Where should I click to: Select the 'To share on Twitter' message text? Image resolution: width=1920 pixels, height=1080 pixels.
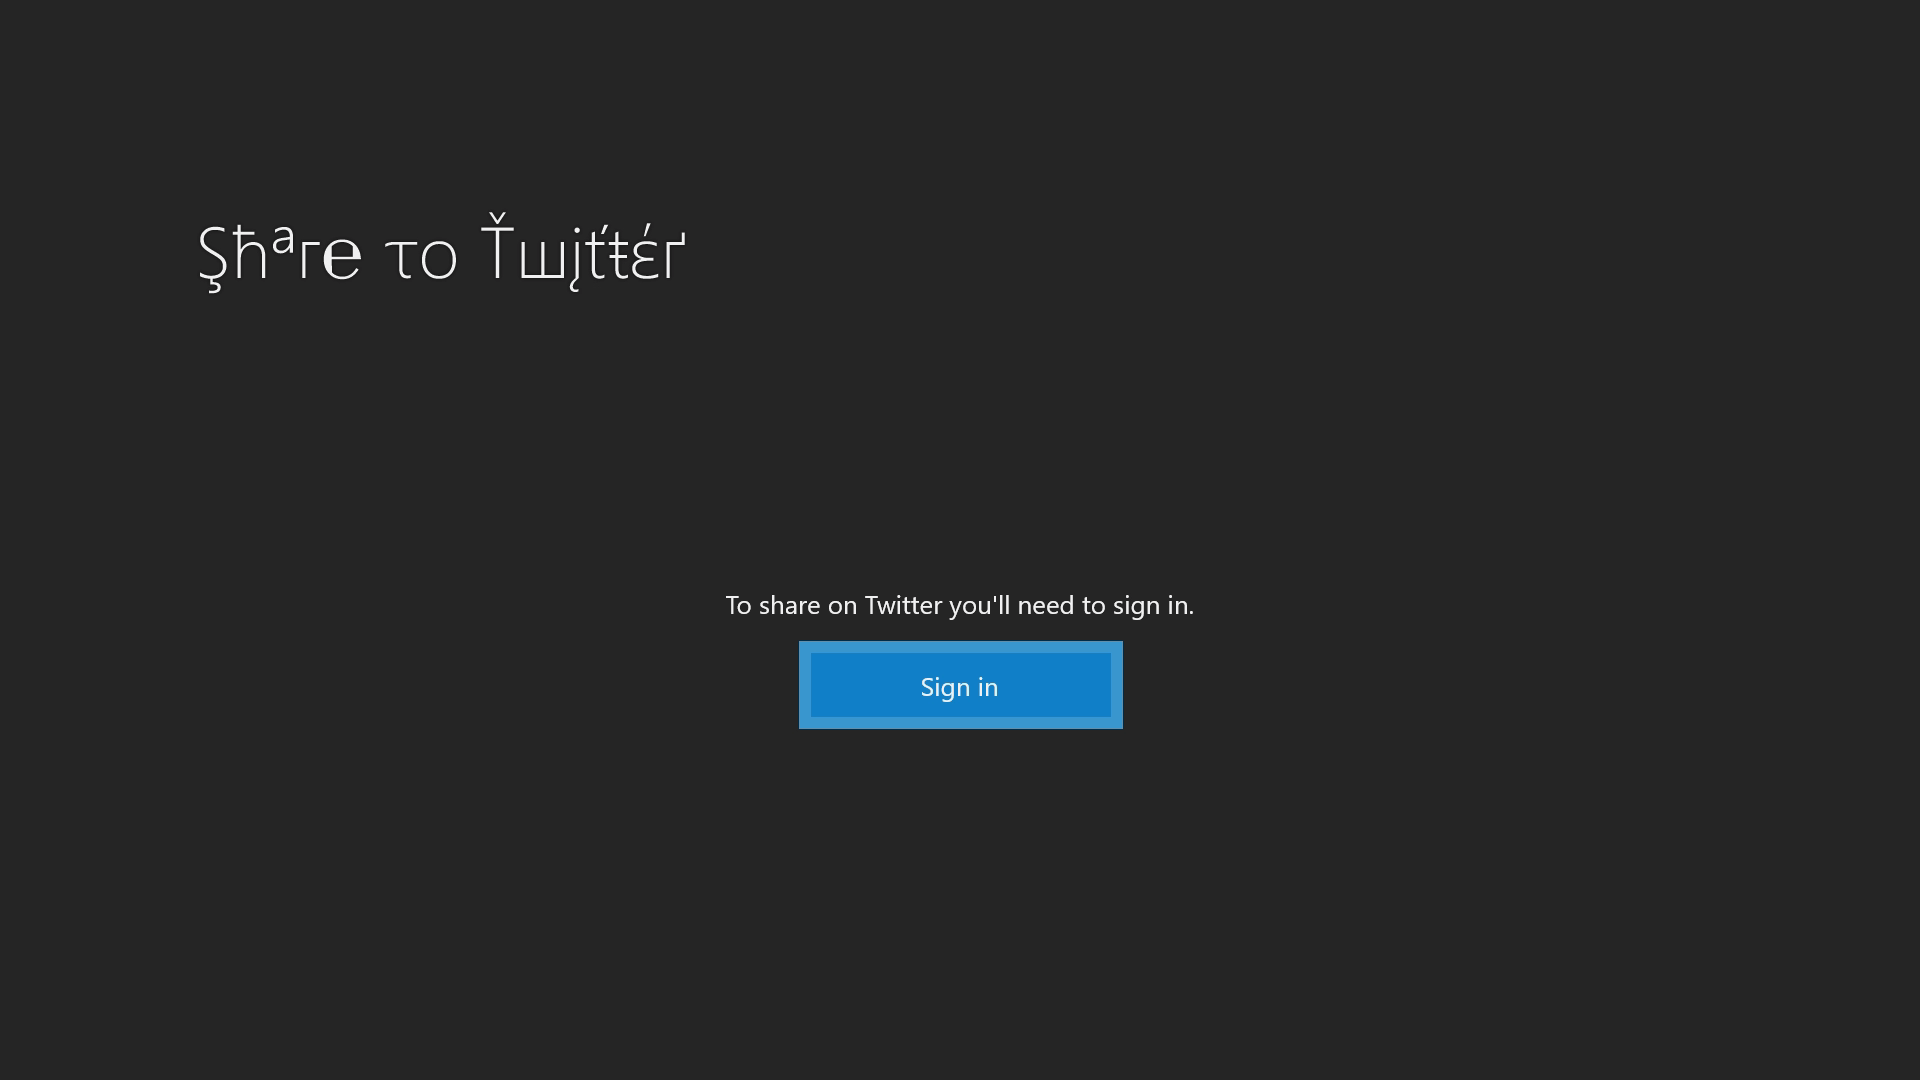click(x=960, y=606)
